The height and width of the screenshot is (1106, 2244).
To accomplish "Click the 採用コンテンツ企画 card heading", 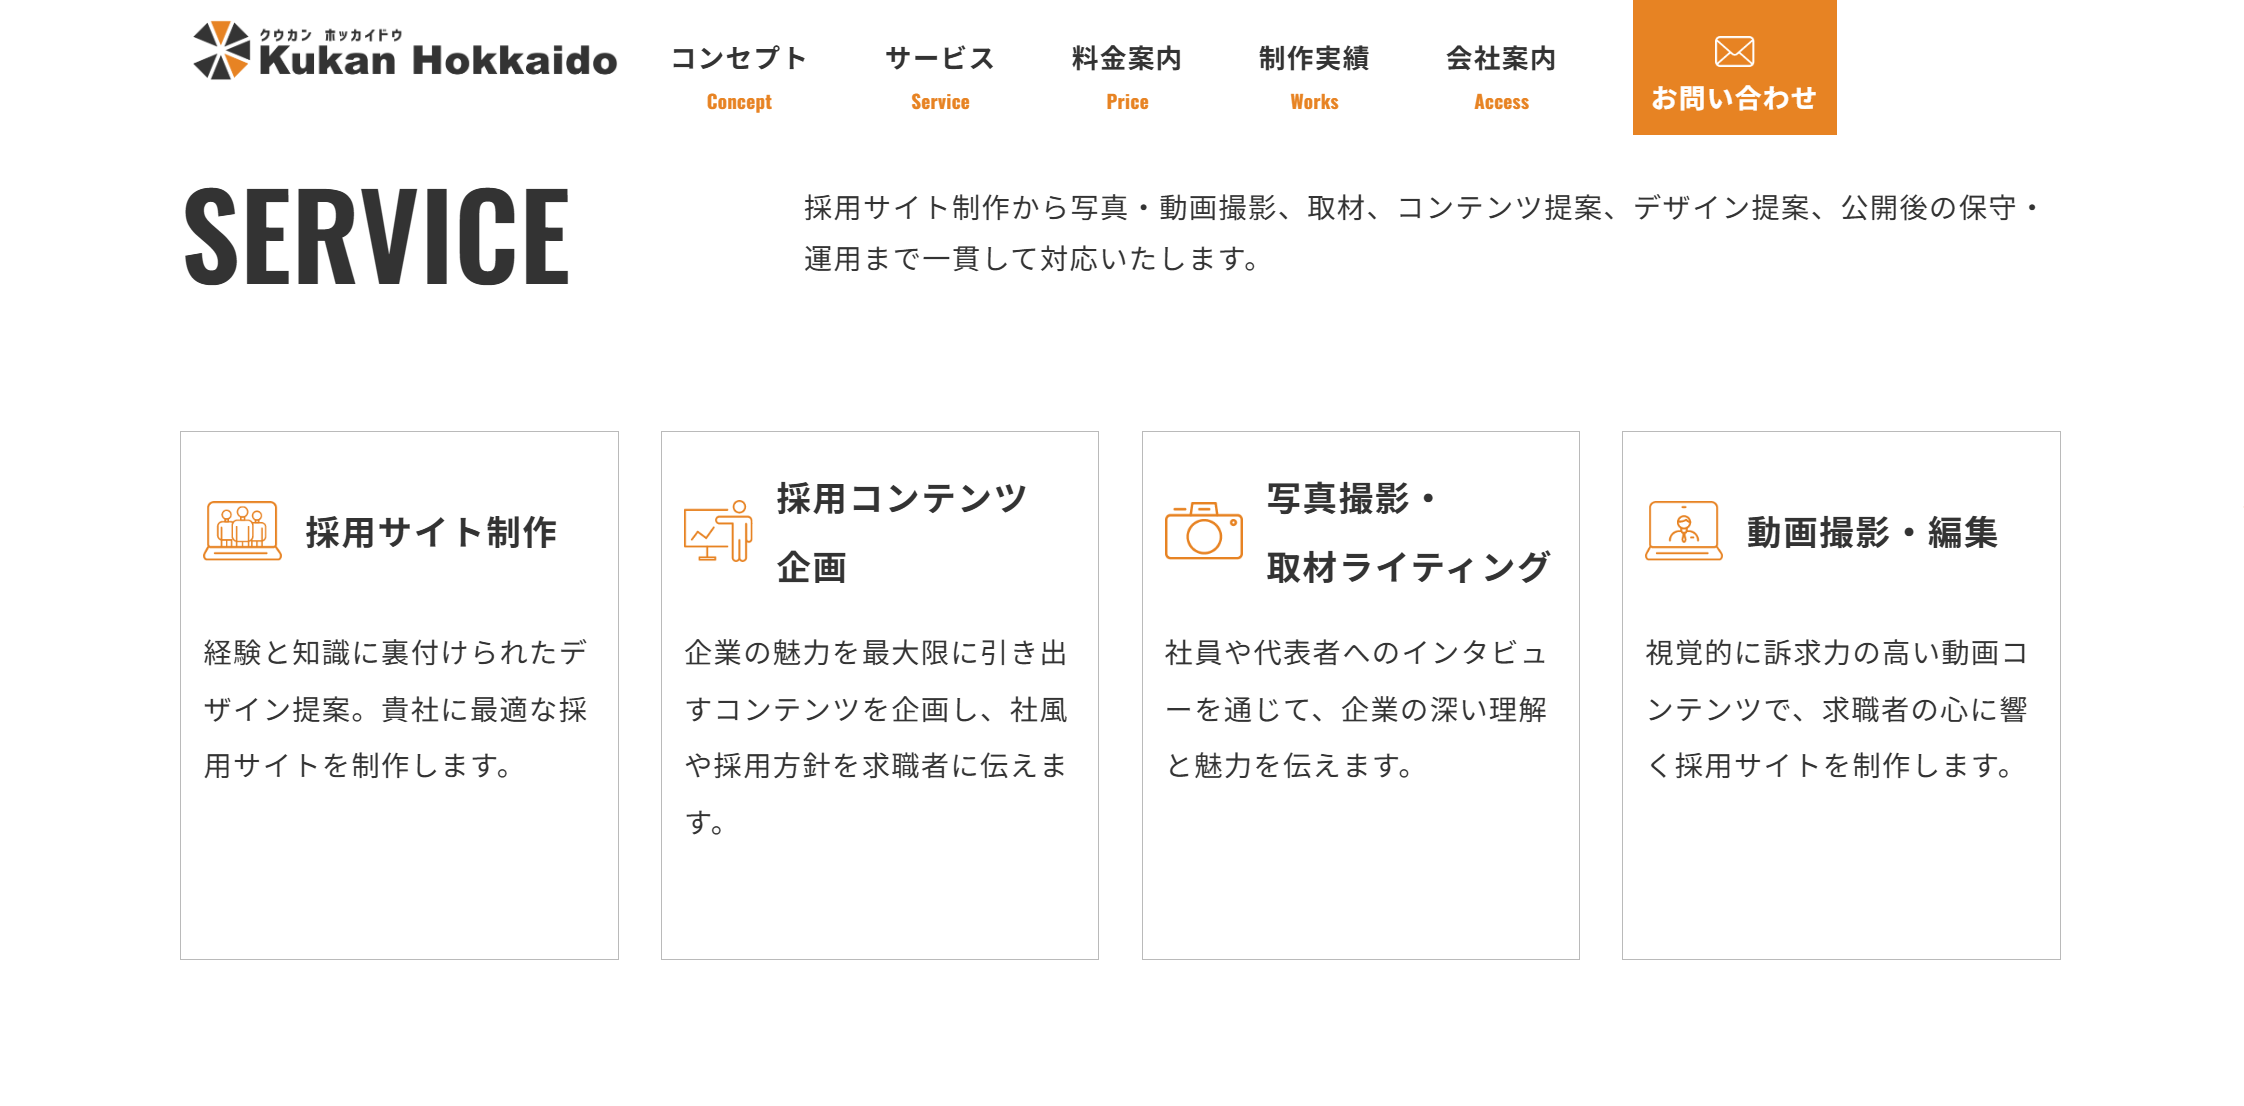I will pos(902,532).
